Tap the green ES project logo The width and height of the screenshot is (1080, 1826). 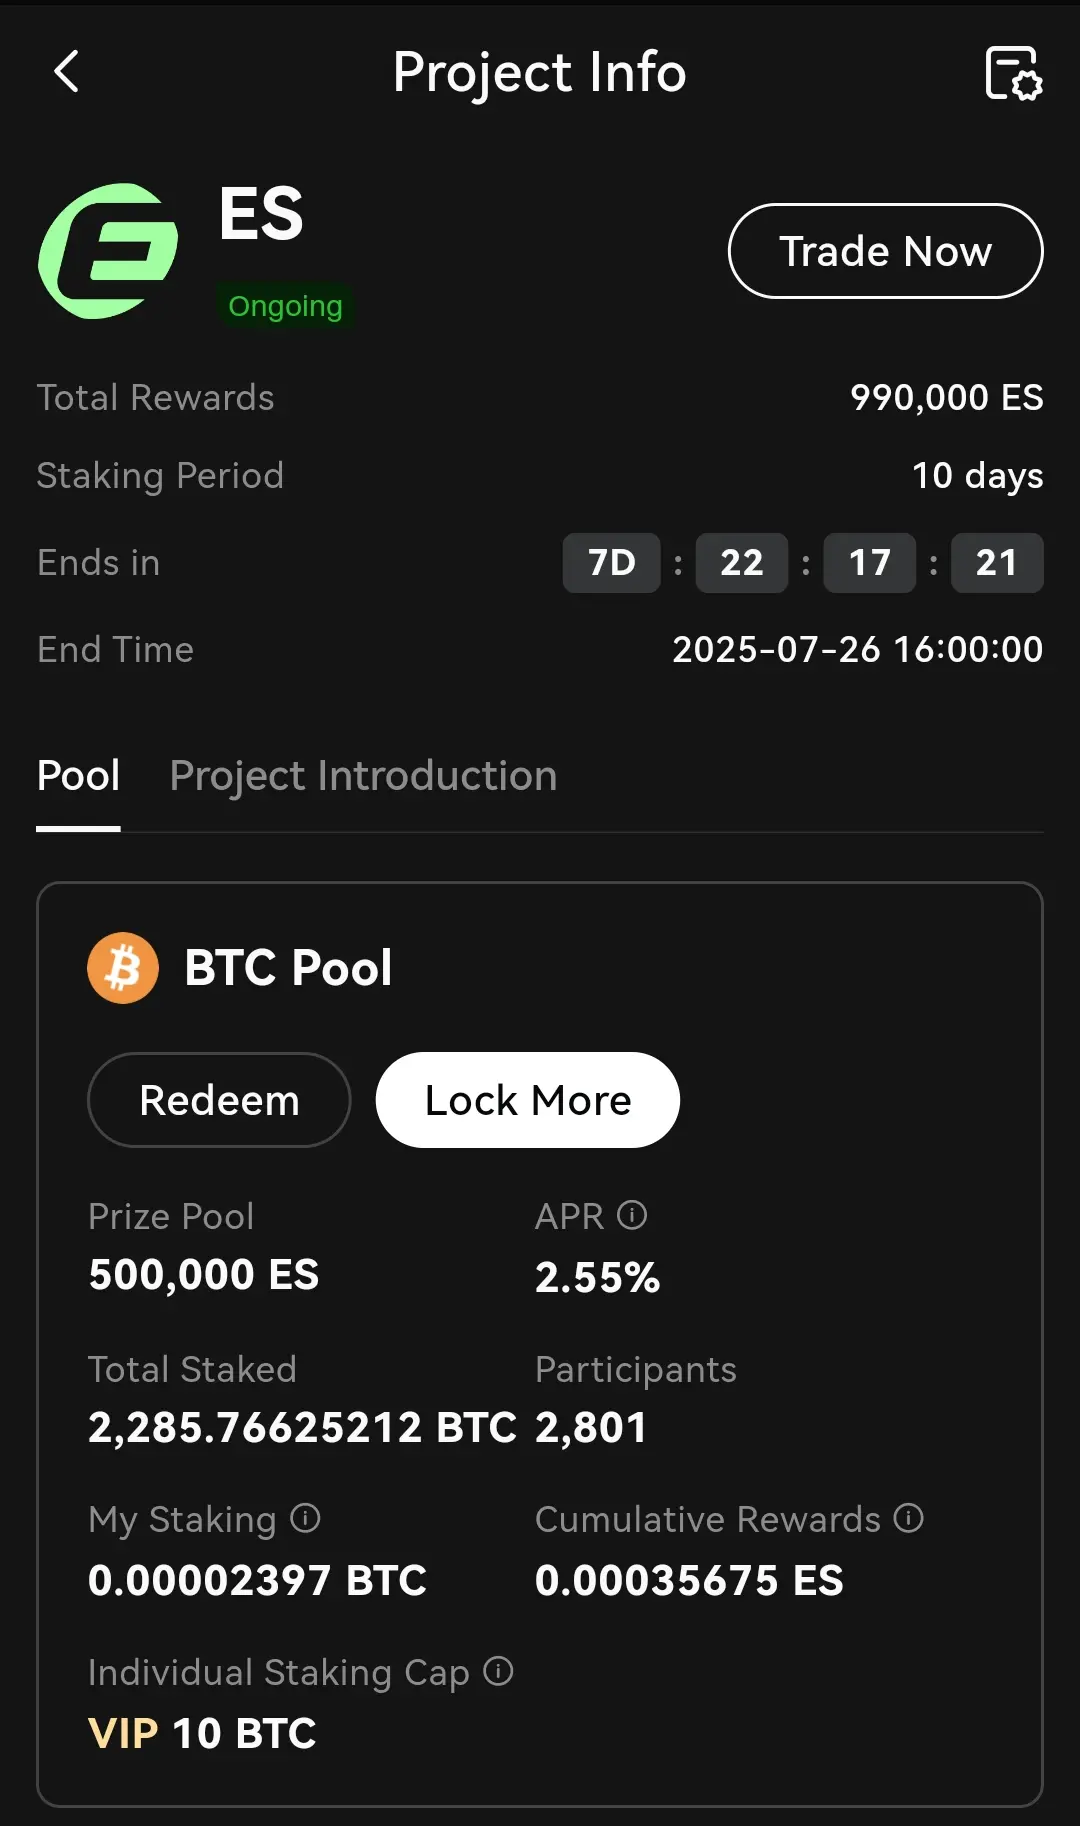coord(108,251)
